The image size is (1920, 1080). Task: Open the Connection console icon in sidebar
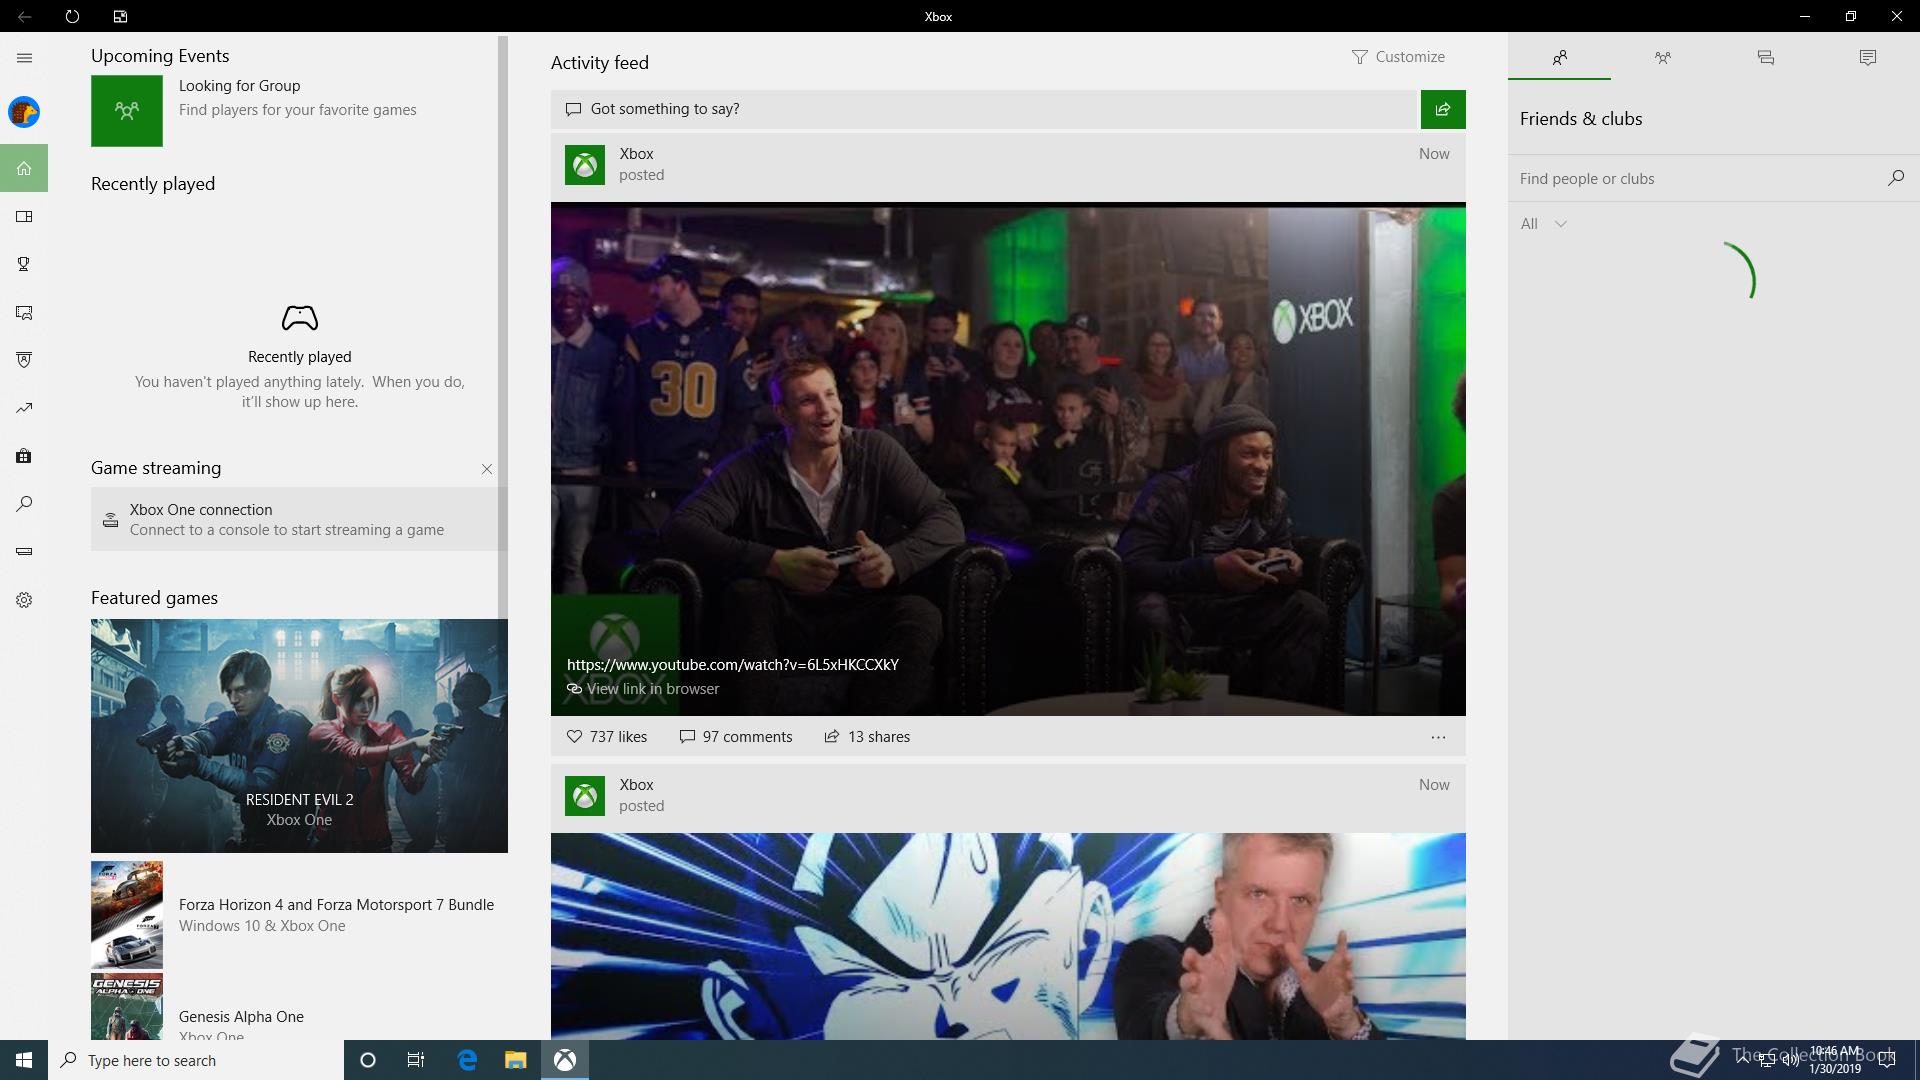pos(24,552)
